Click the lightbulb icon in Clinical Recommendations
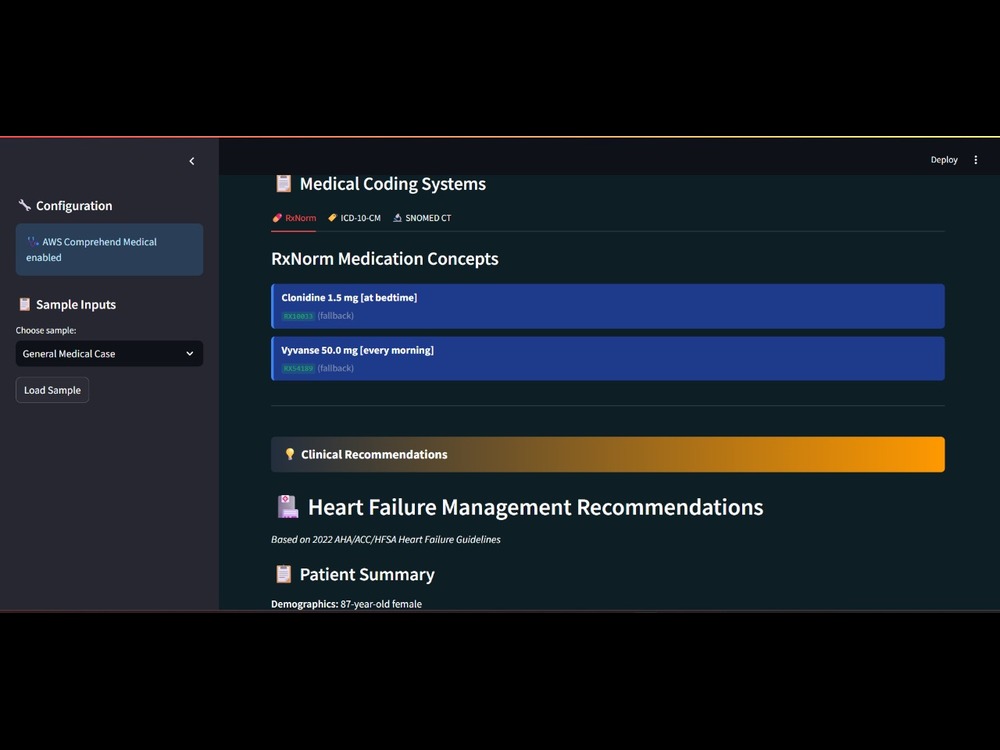1000x750 pixels. [x=290, y=454]
